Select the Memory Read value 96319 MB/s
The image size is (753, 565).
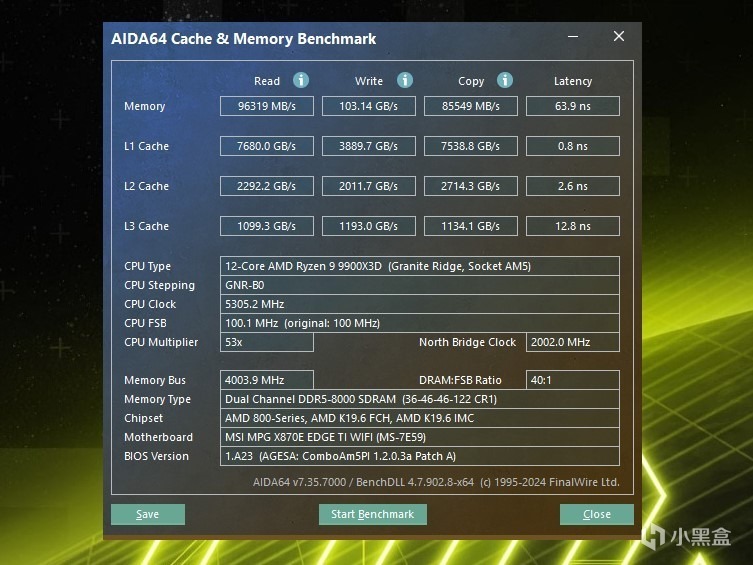coord(267,106)
